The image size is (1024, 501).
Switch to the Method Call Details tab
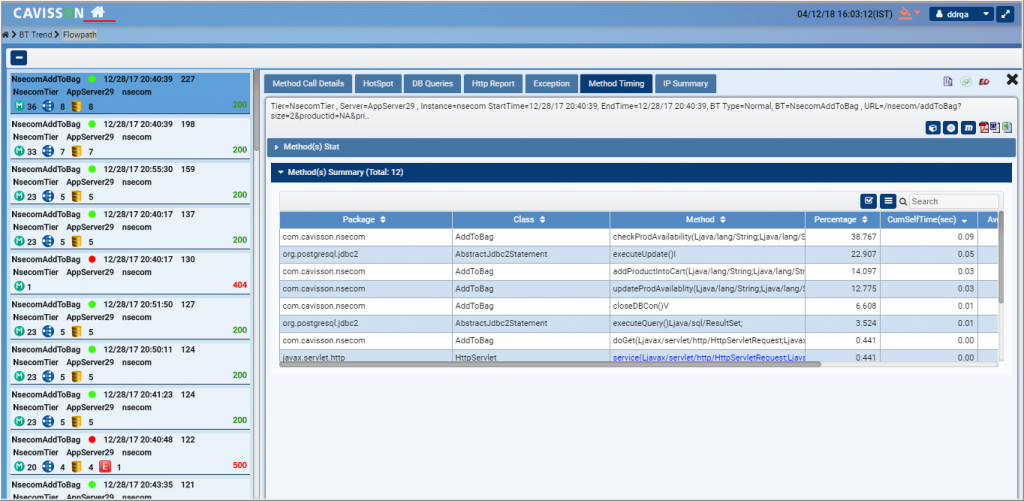coord(308,84)
